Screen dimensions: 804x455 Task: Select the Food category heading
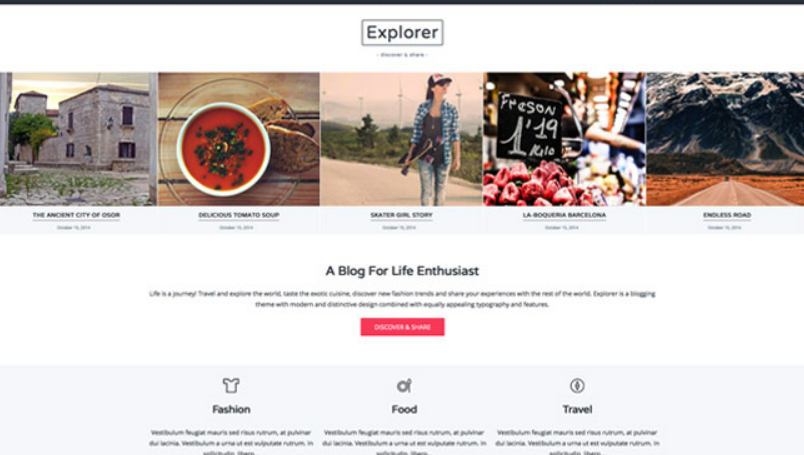[404, 409]
